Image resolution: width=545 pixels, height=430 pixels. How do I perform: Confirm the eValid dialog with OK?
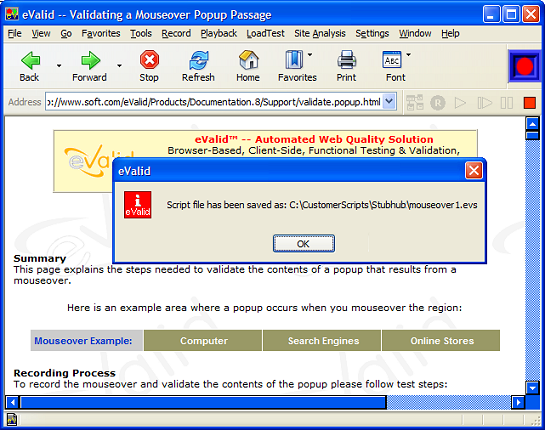pos(304,243)
